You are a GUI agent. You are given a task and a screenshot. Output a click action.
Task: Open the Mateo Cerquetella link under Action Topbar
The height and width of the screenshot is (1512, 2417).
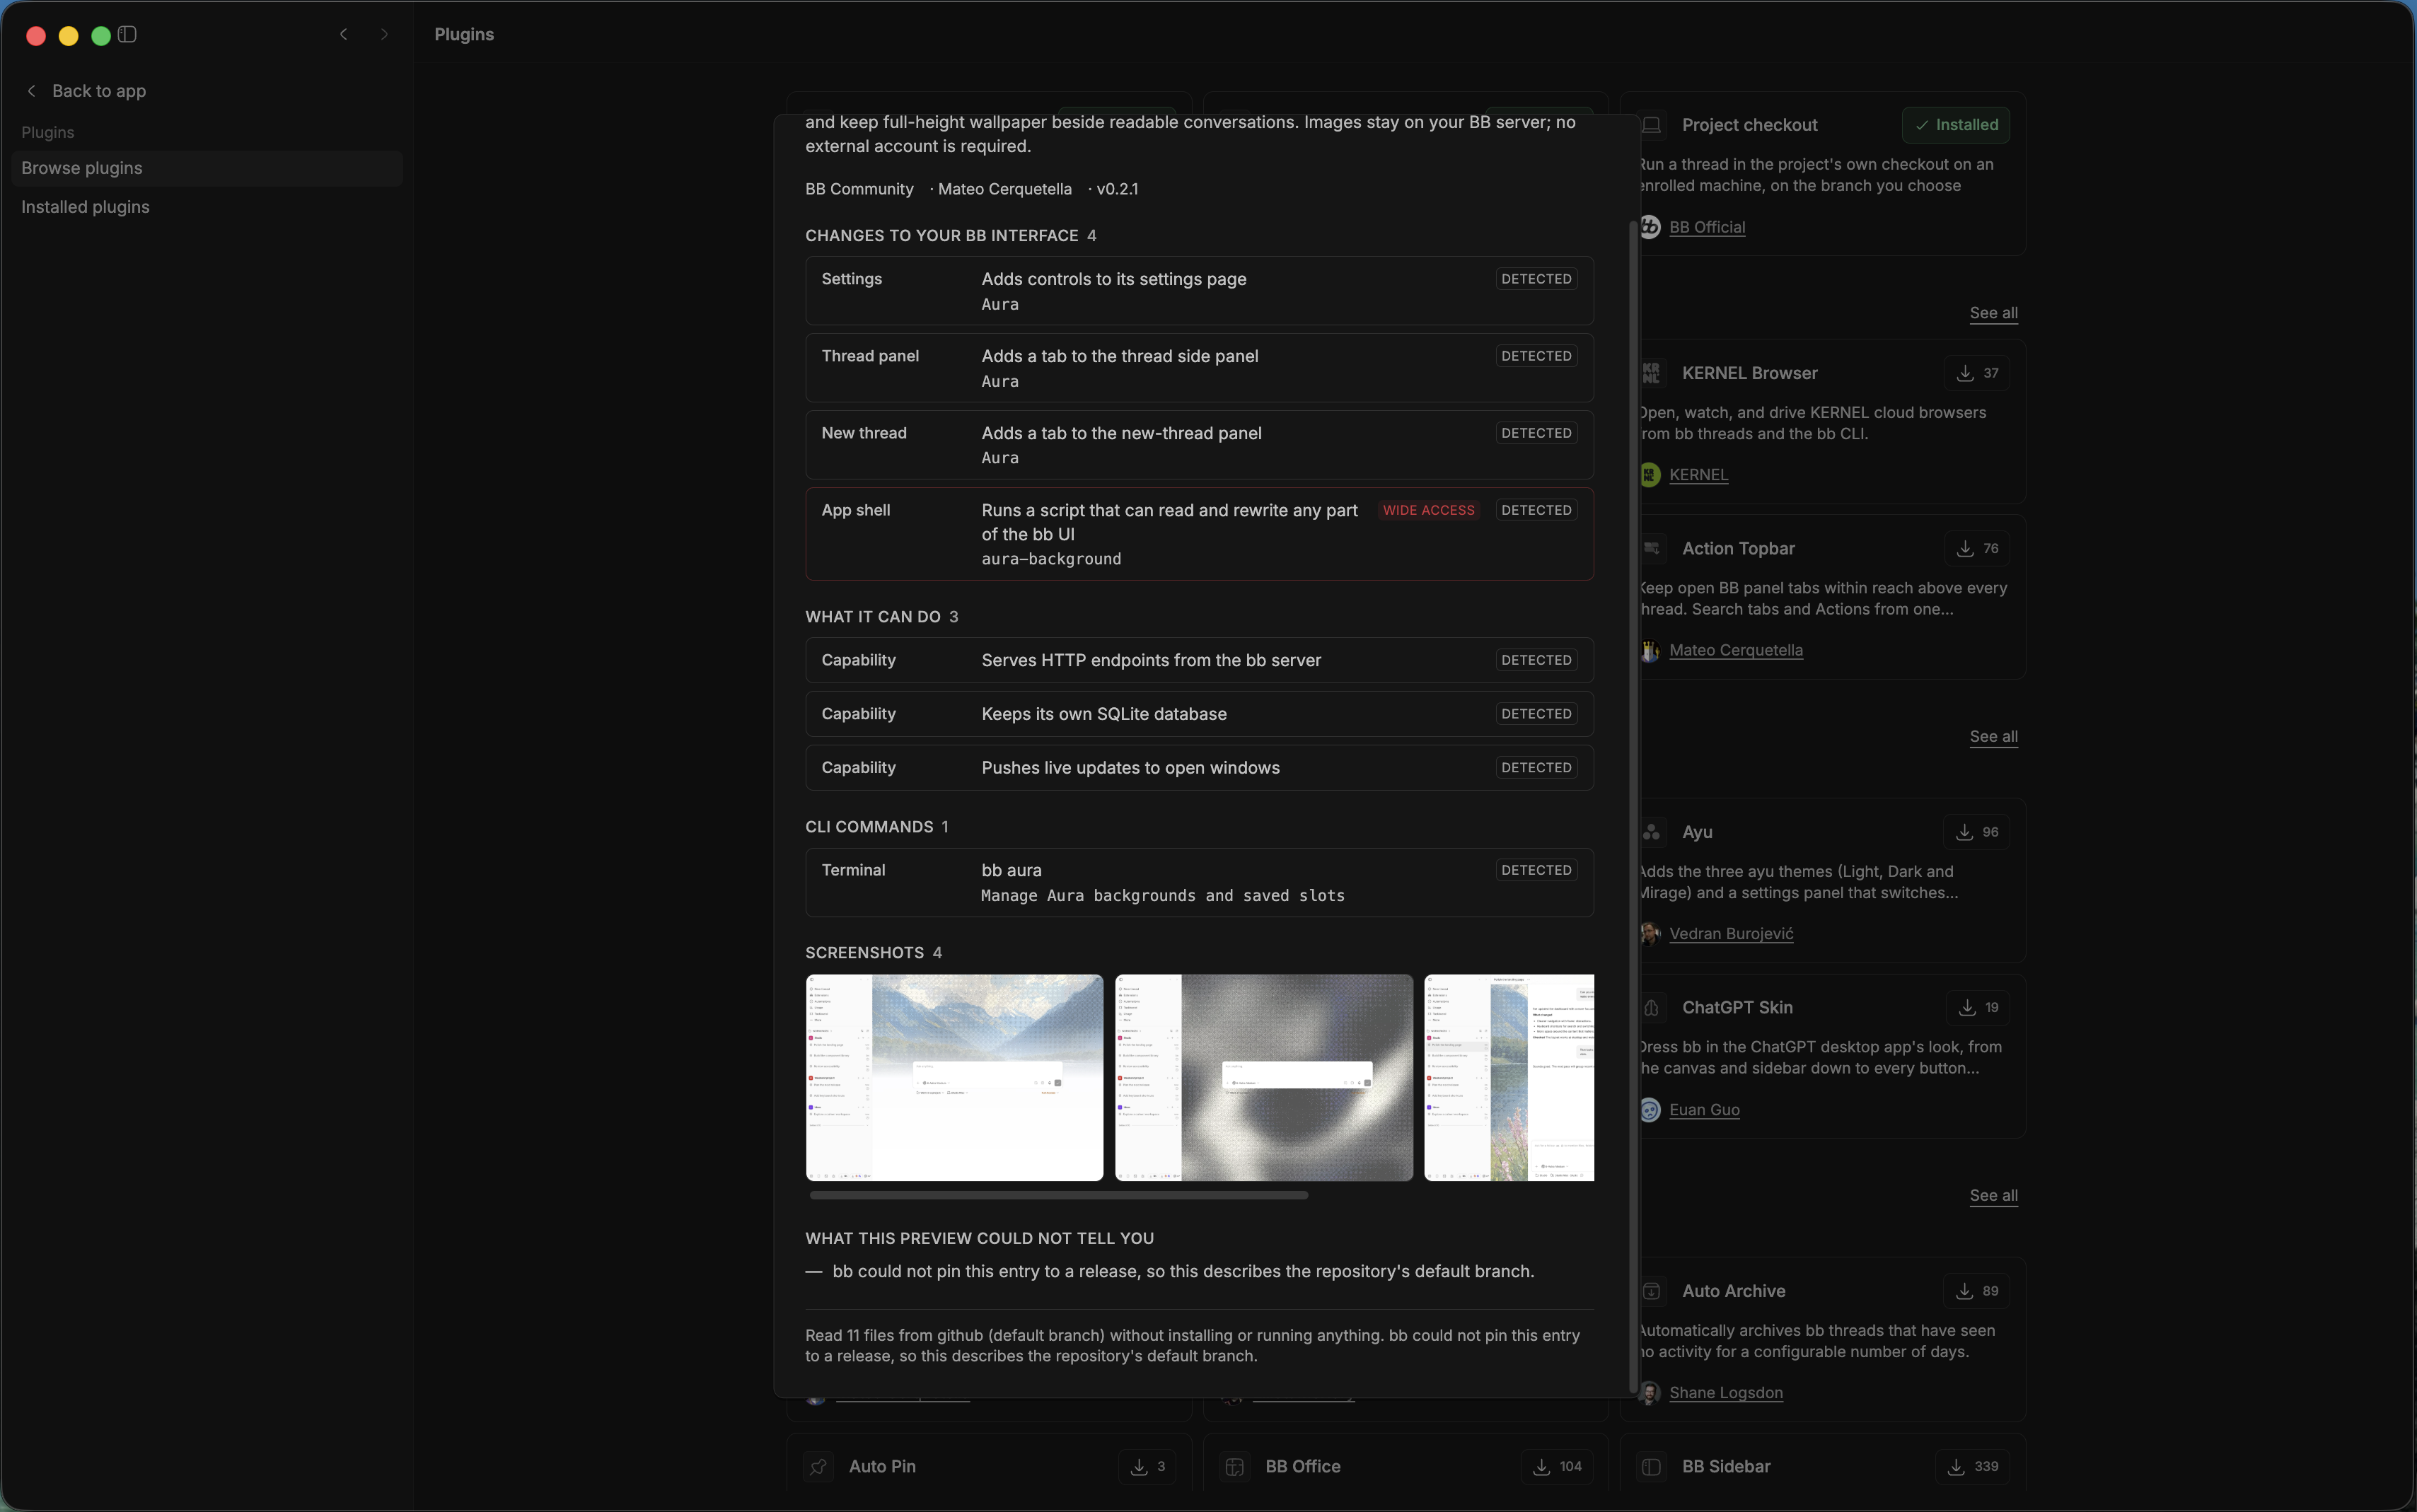1736,650
